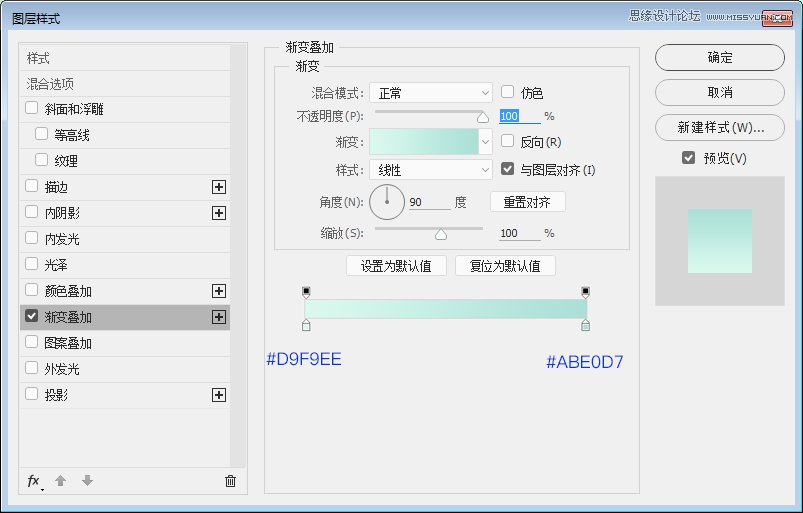Click 新建样式 new style button

[720, 127]
